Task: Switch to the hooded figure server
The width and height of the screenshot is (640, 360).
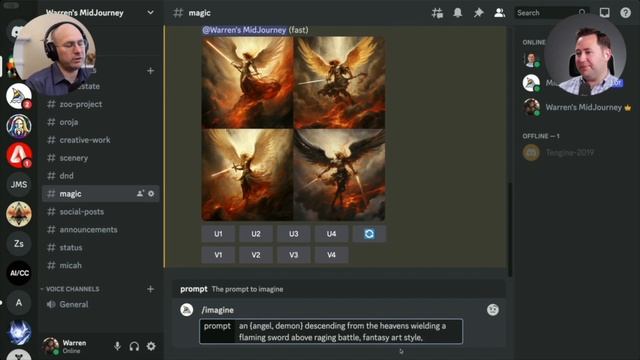Action: 18,126
